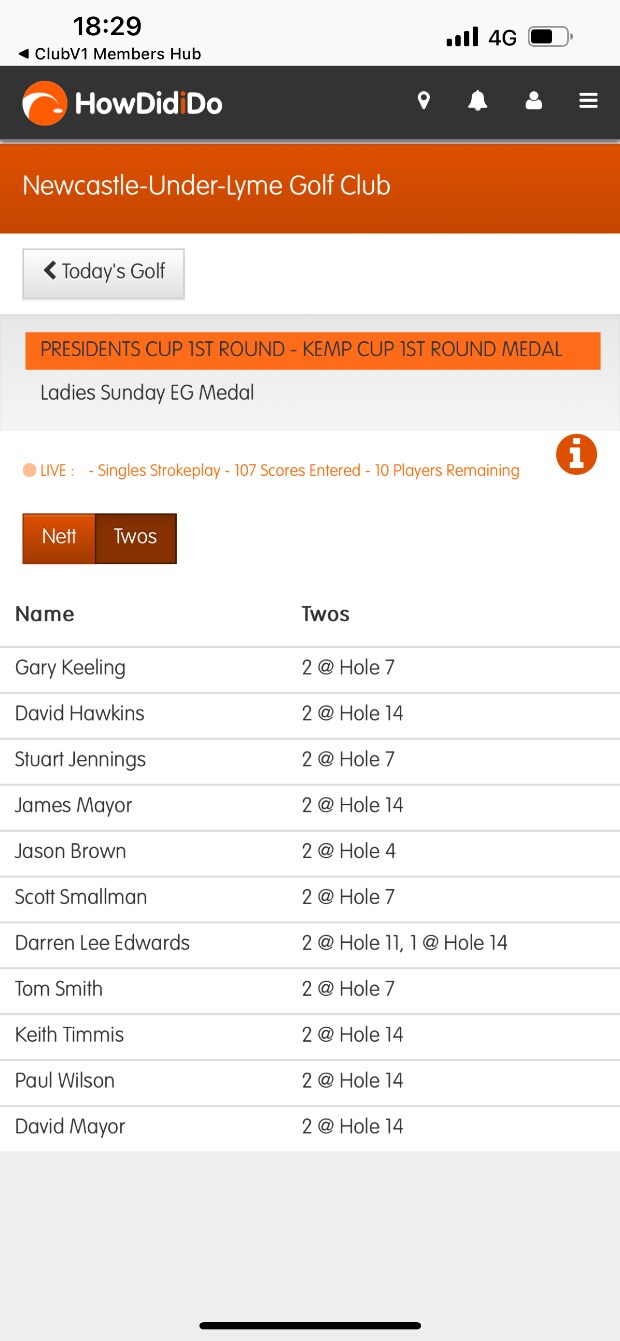
Task: Open the hamburger menu
Action: coord(588,101)
